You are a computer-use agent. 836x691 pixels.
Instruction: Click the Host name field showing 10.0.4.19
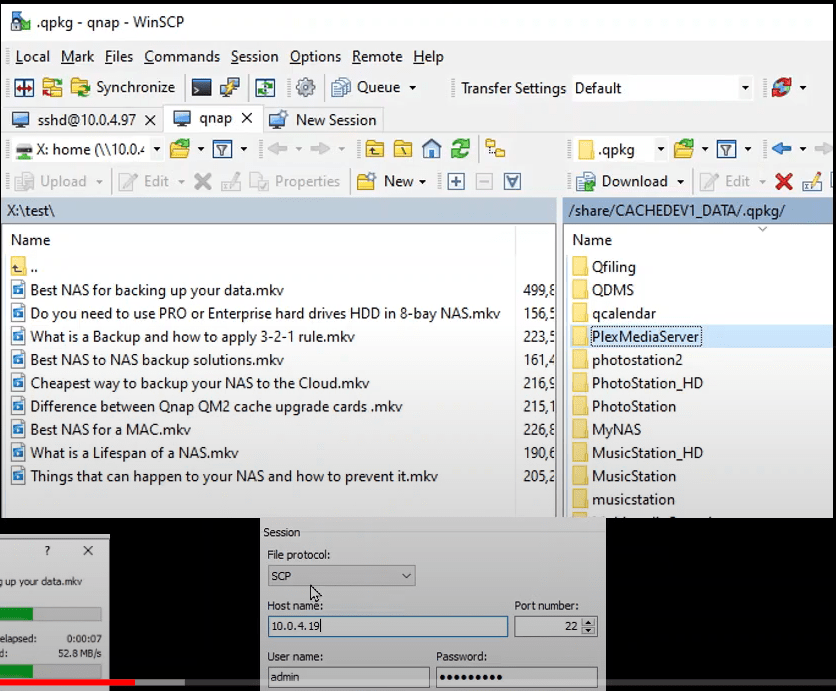pyautogui.click(x=388, y=626)
